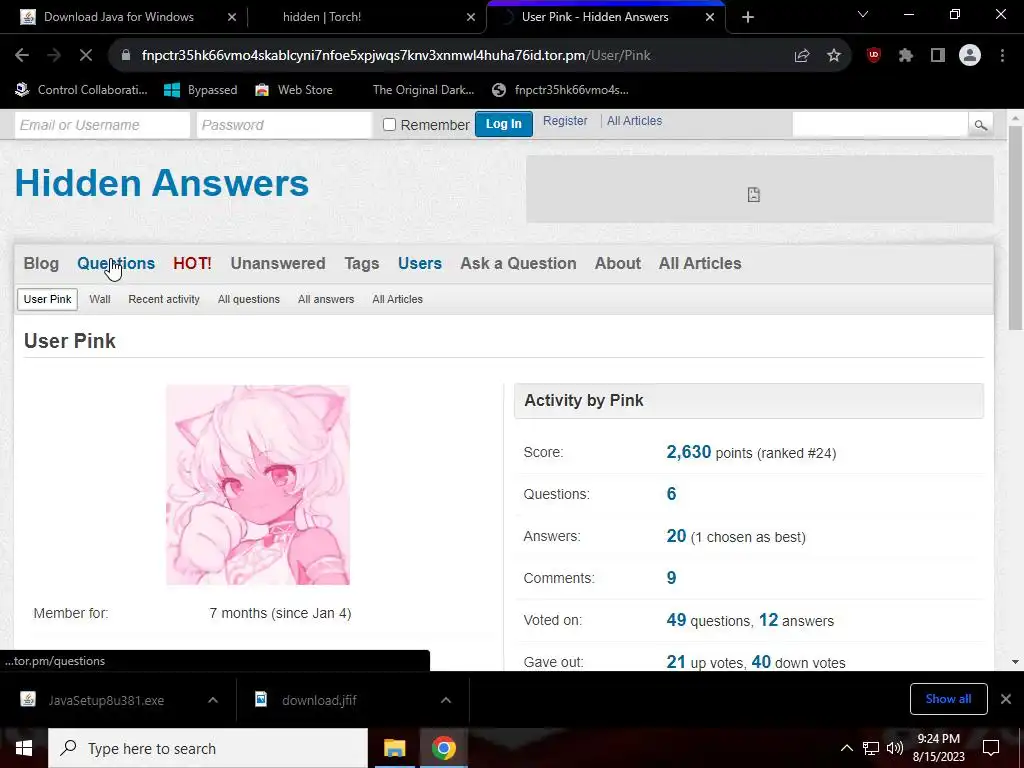Close the hidden | Torch! tab
1024x768 pixels.
pos(471,17)
